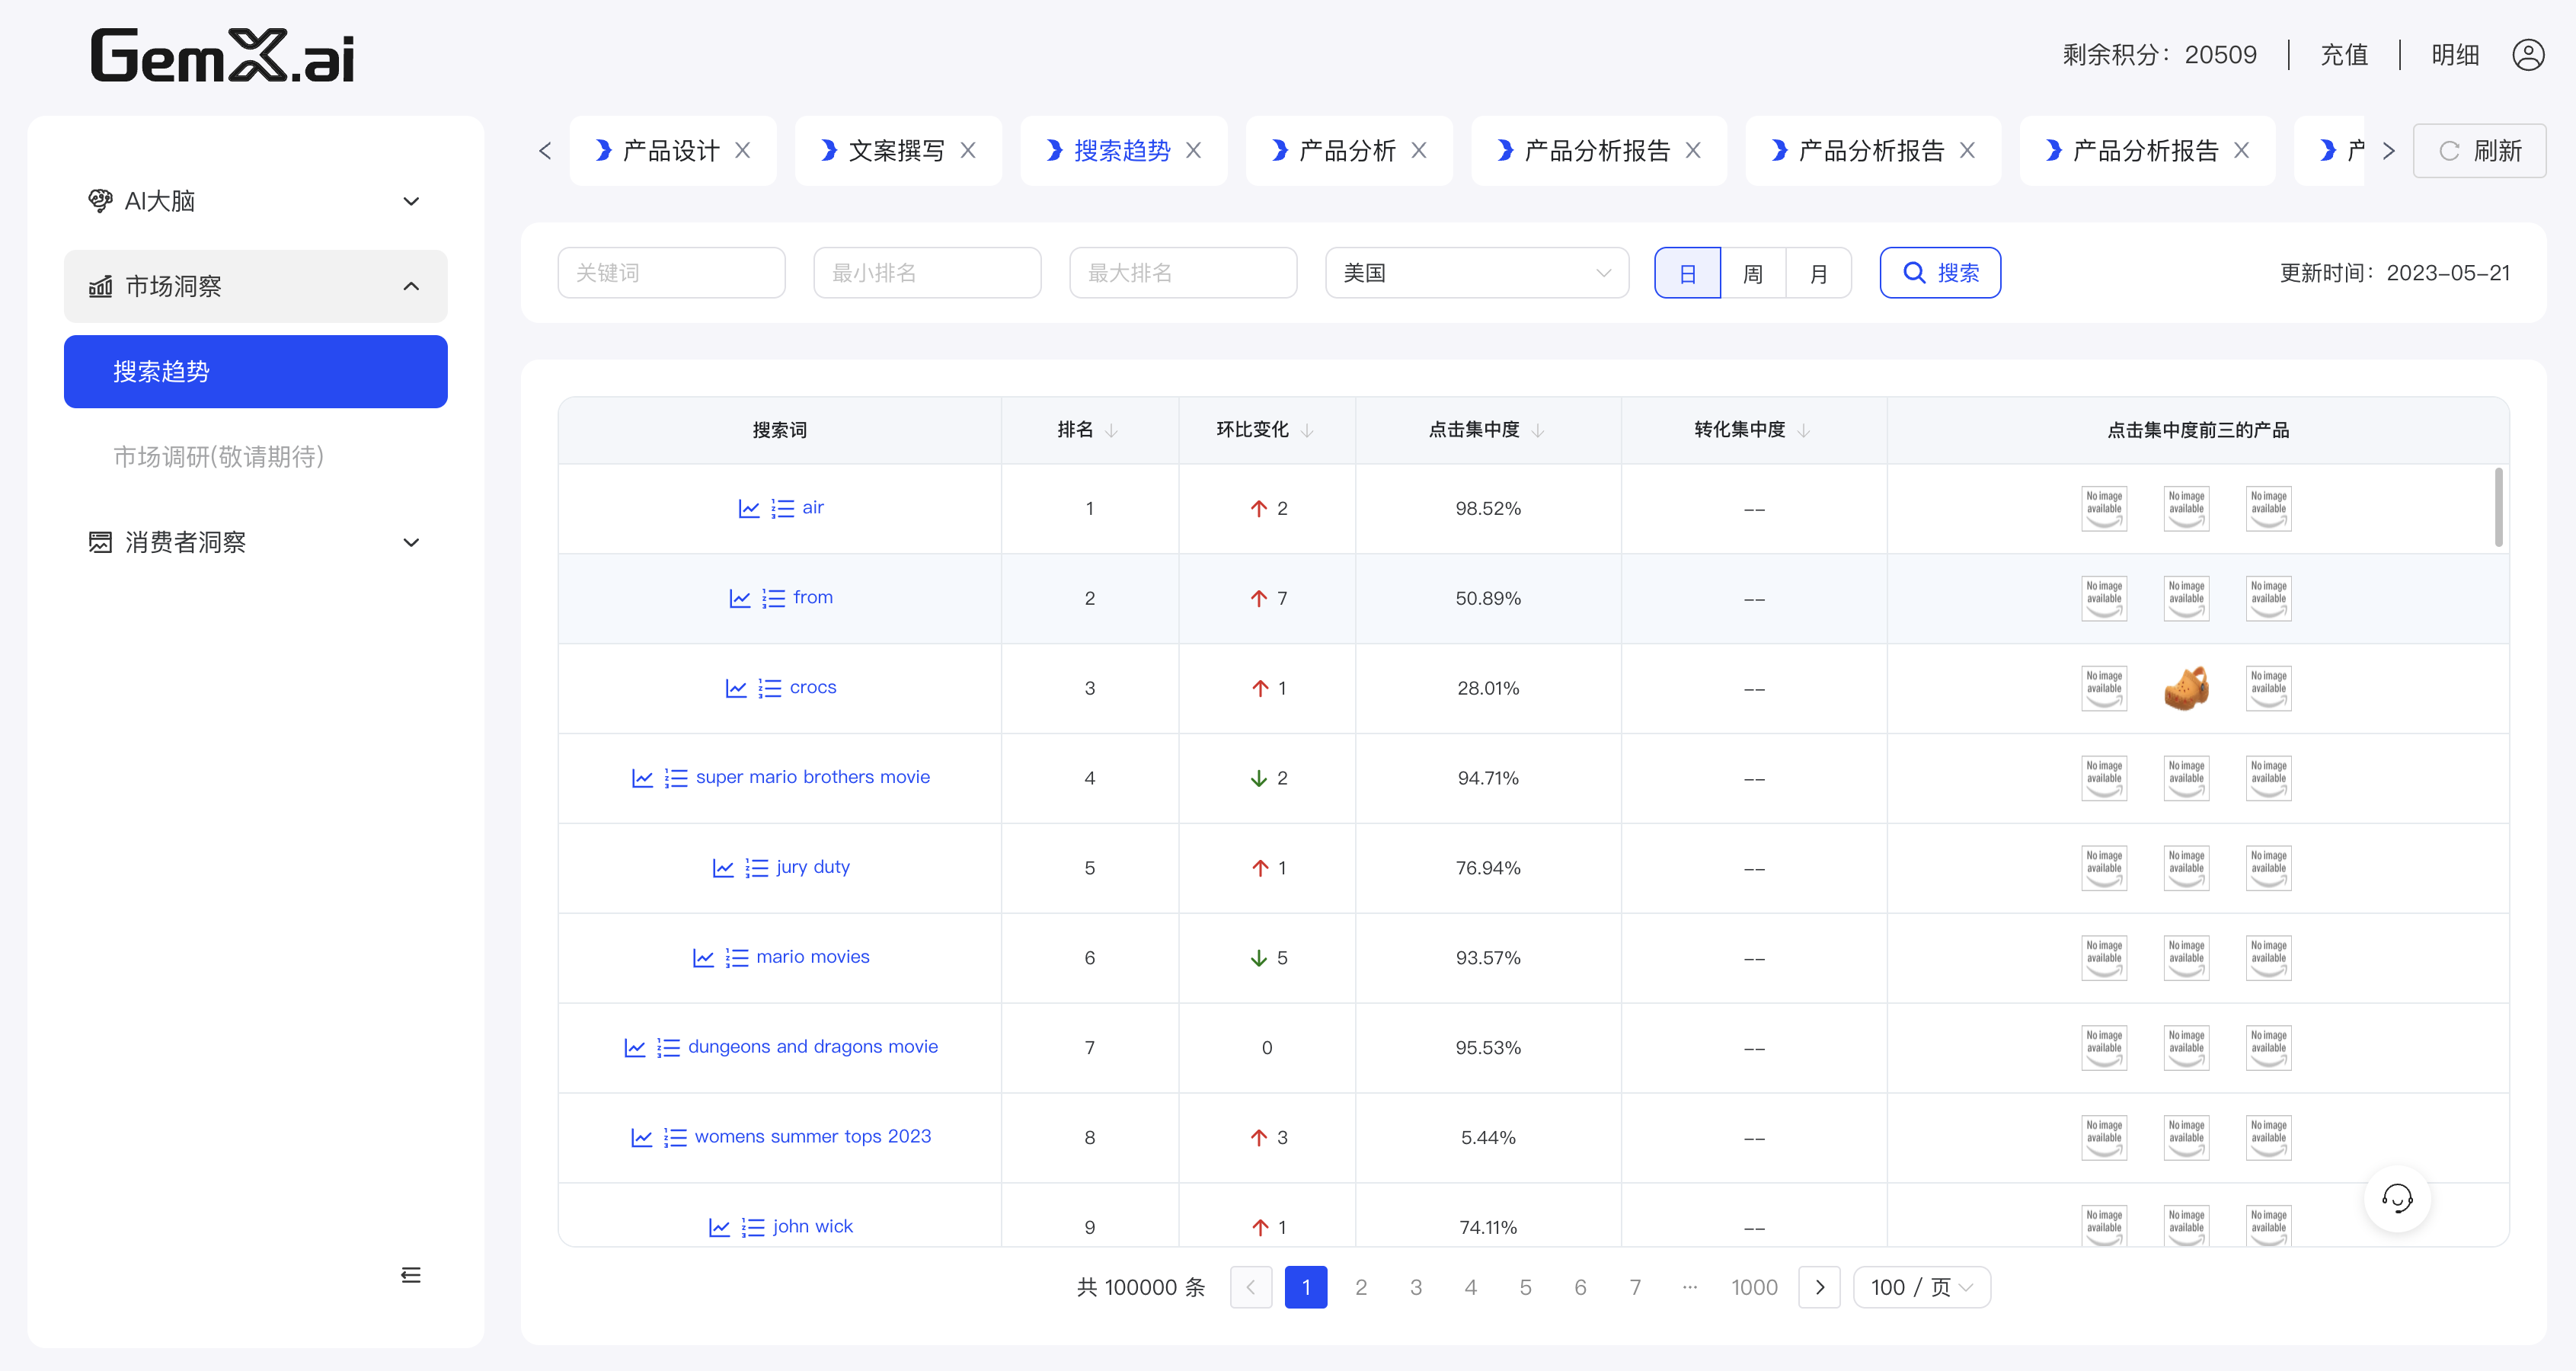Image resolution: width=2576 pixels, height=1371 pixels.
Task: Click the 关键词 keyword input field
Action: tap(671, 273)
